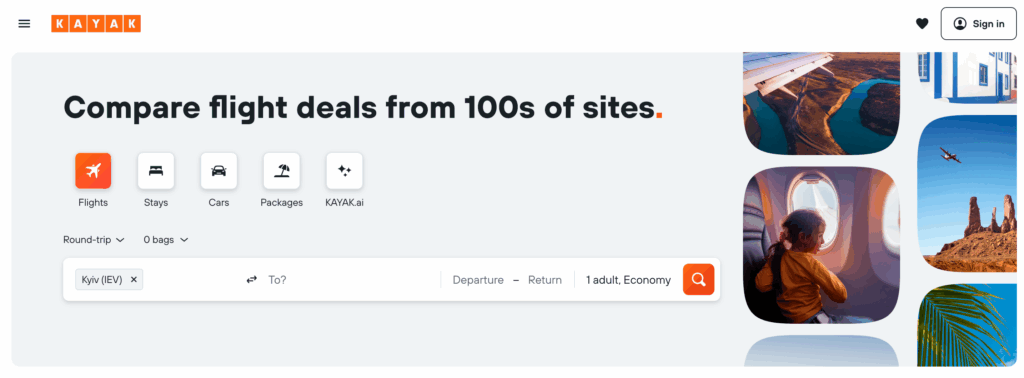Image resolution: width=1024 pixels, height=378 pixels.
Task: Click the To? destination field
Action: coord(350,279)
